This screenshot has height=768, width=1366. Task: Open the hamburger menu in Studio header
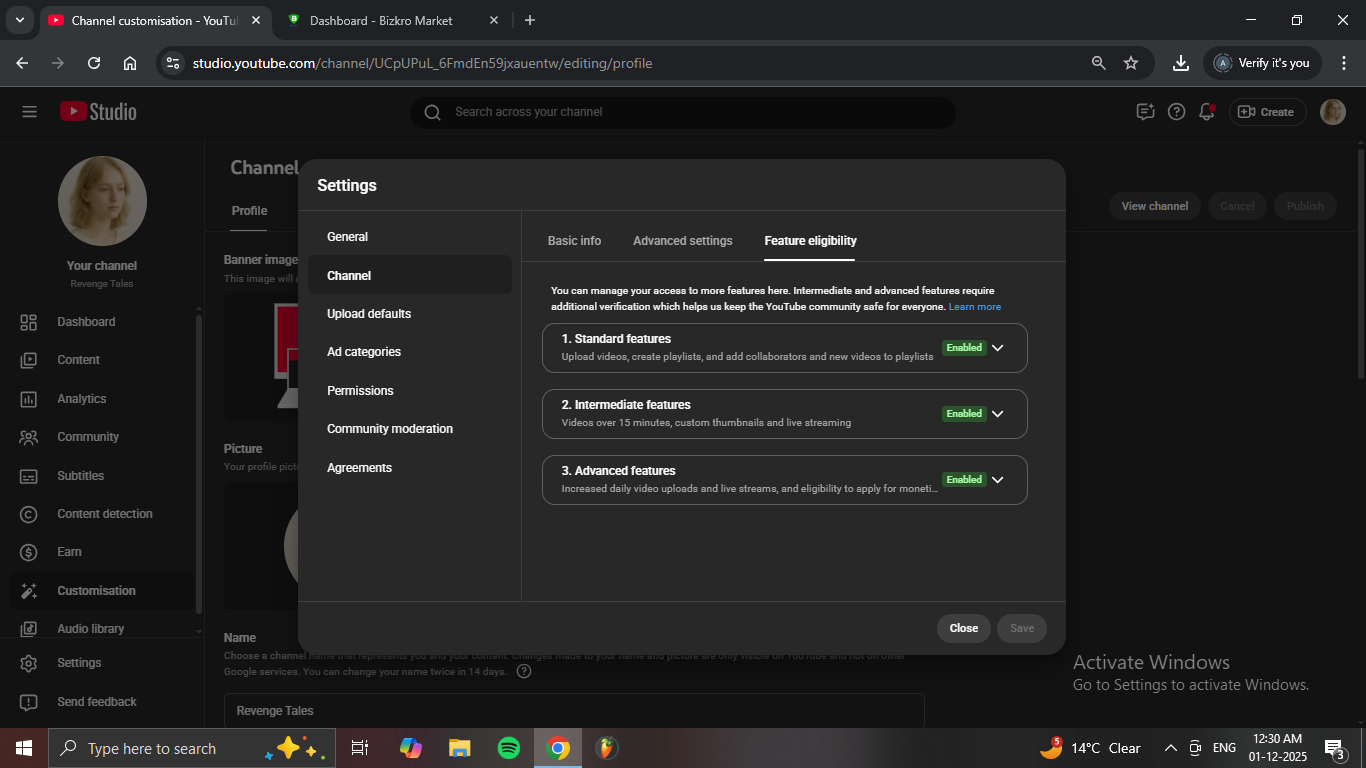(x=29, y=112)
